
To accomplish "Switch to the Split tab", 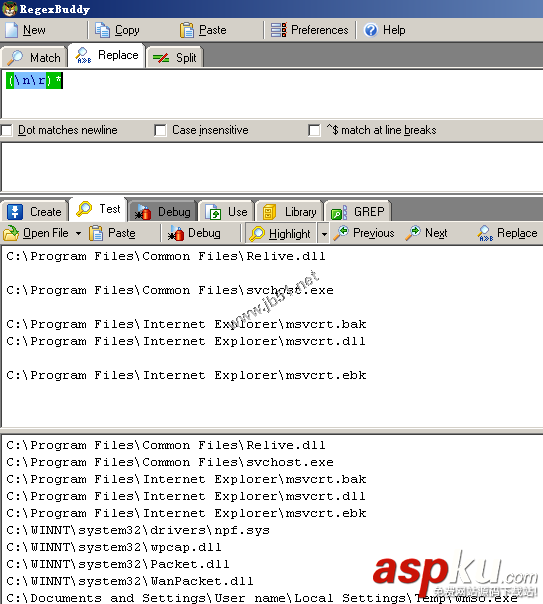I will point(174,58).
